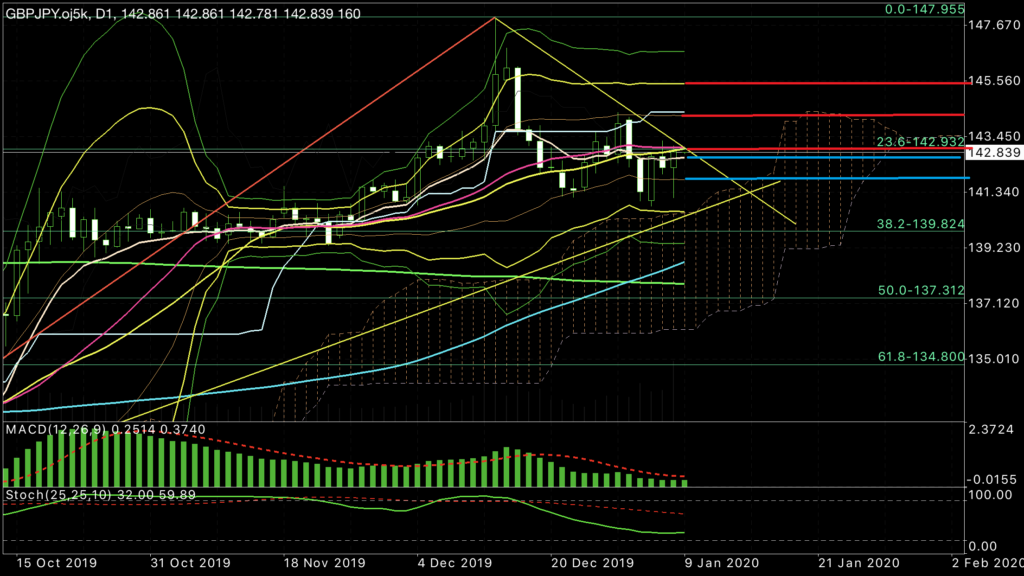1024x576 pixels.
Task: Click the Fibonacci 0.0-147.955 level label
Action: [925, 9]
